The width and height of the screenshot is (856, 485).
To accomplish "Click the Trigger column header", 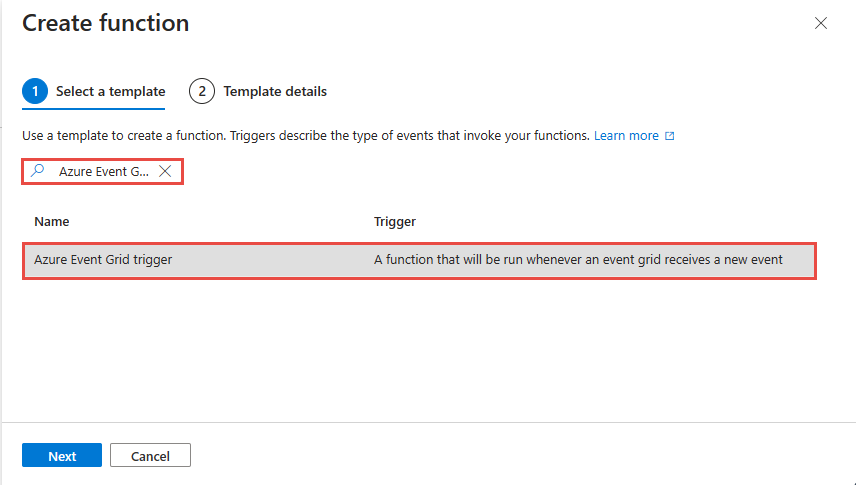I will [395, 221].
